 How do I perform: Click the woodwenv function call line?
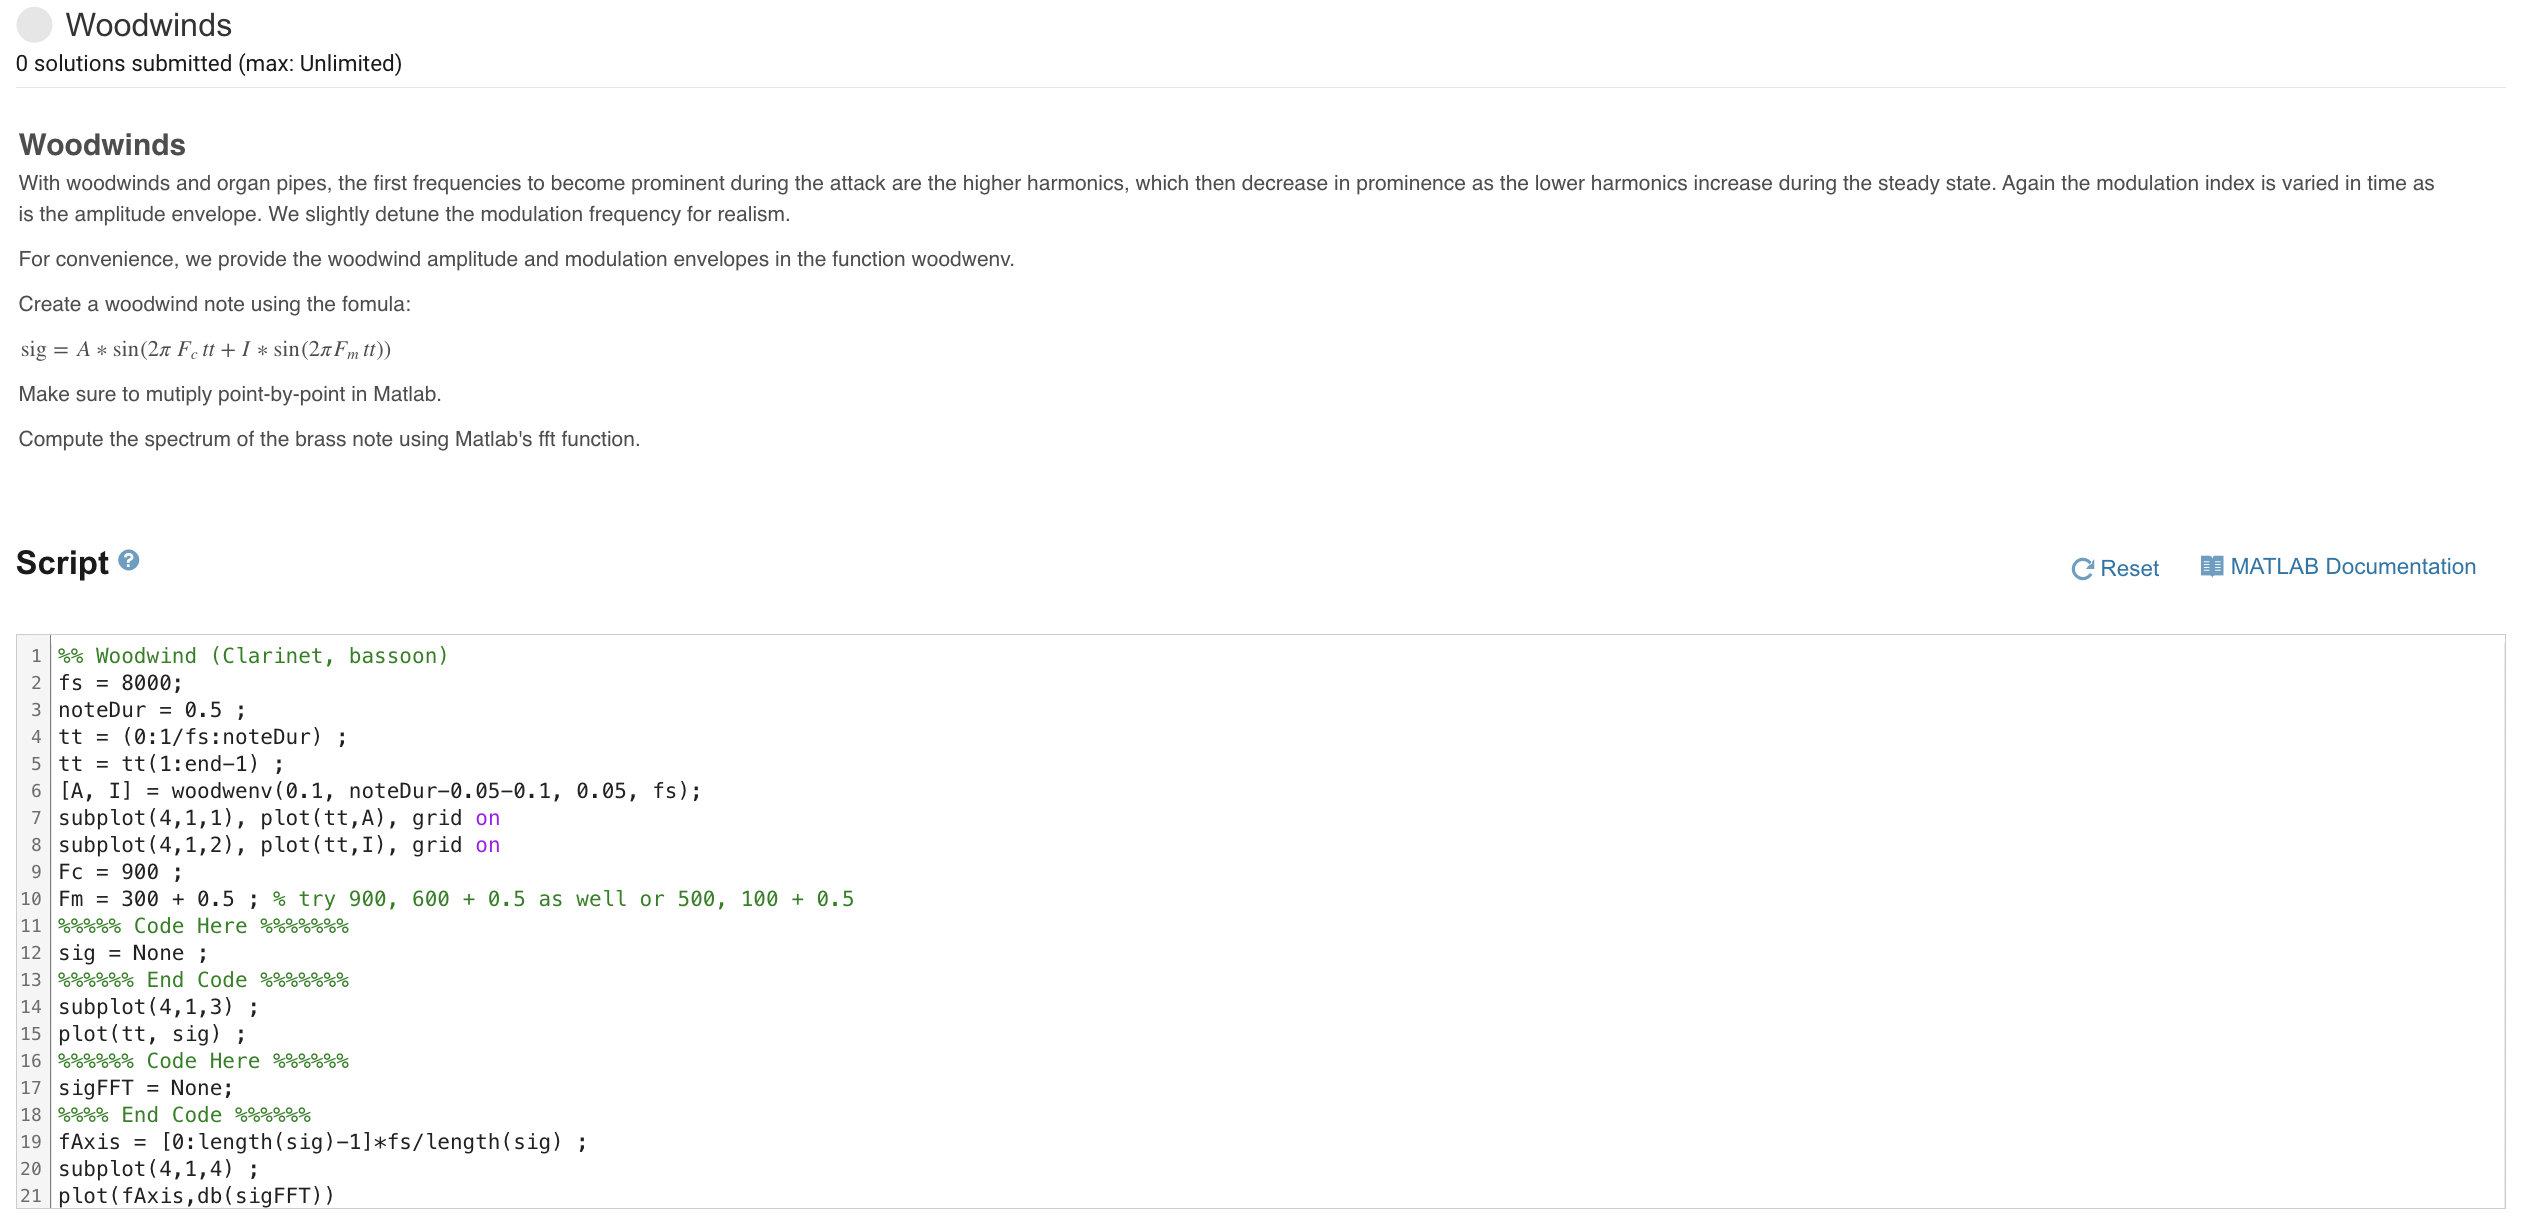pyautogui.click(x=380, y=791)
